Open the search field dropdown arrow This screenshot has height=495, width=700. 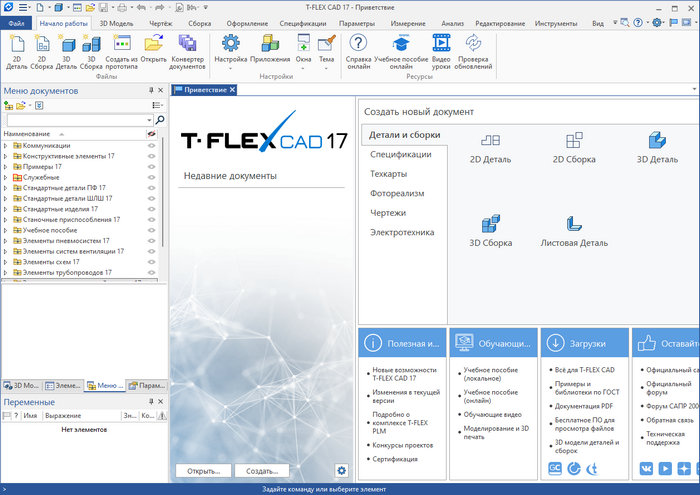point(149,120)
